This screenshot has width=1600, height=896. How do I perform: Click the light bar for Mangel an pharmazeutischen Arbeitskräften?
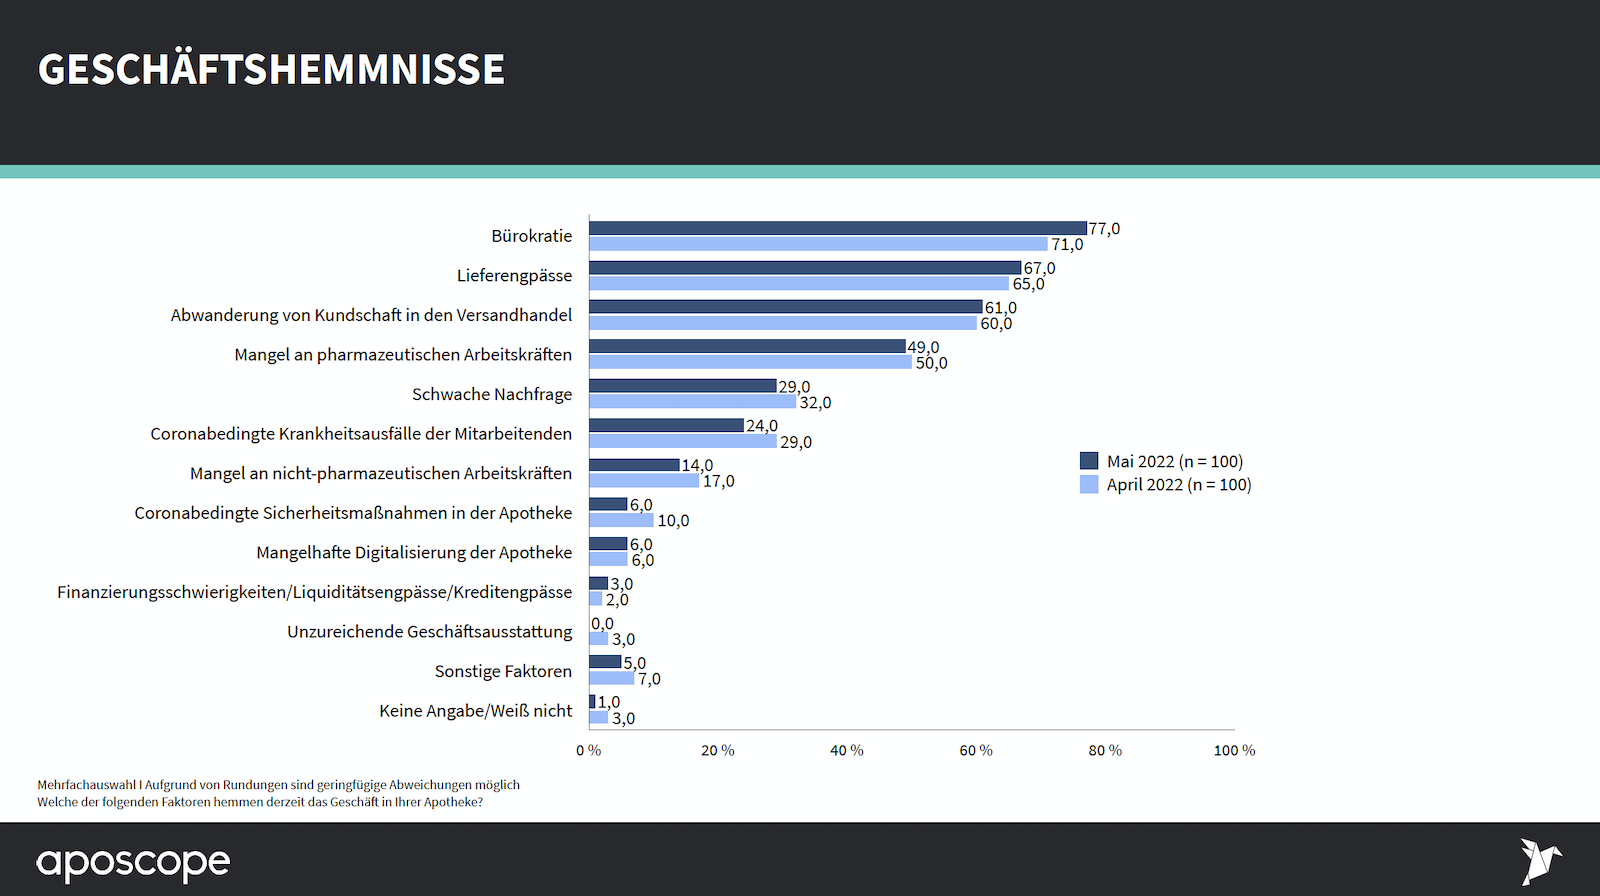click(750, 362)
